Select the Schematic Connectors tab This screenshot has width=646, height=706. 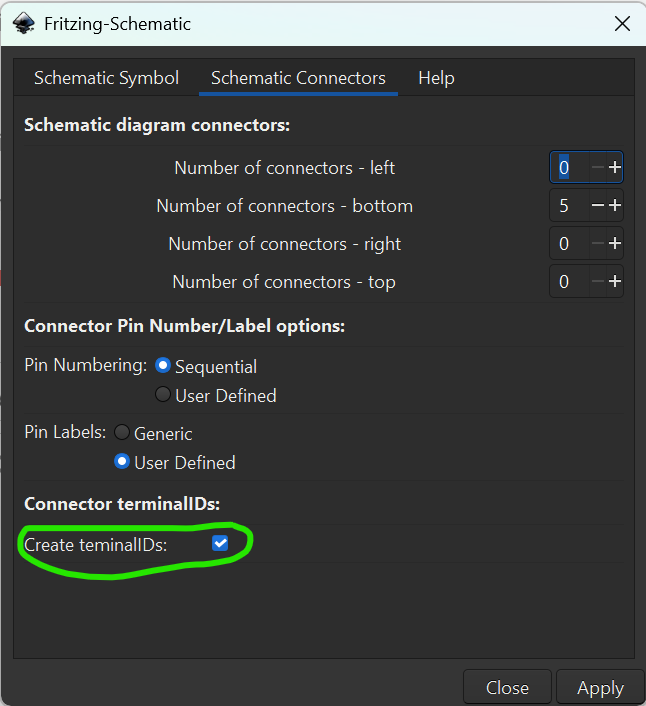tap(298, 78)
